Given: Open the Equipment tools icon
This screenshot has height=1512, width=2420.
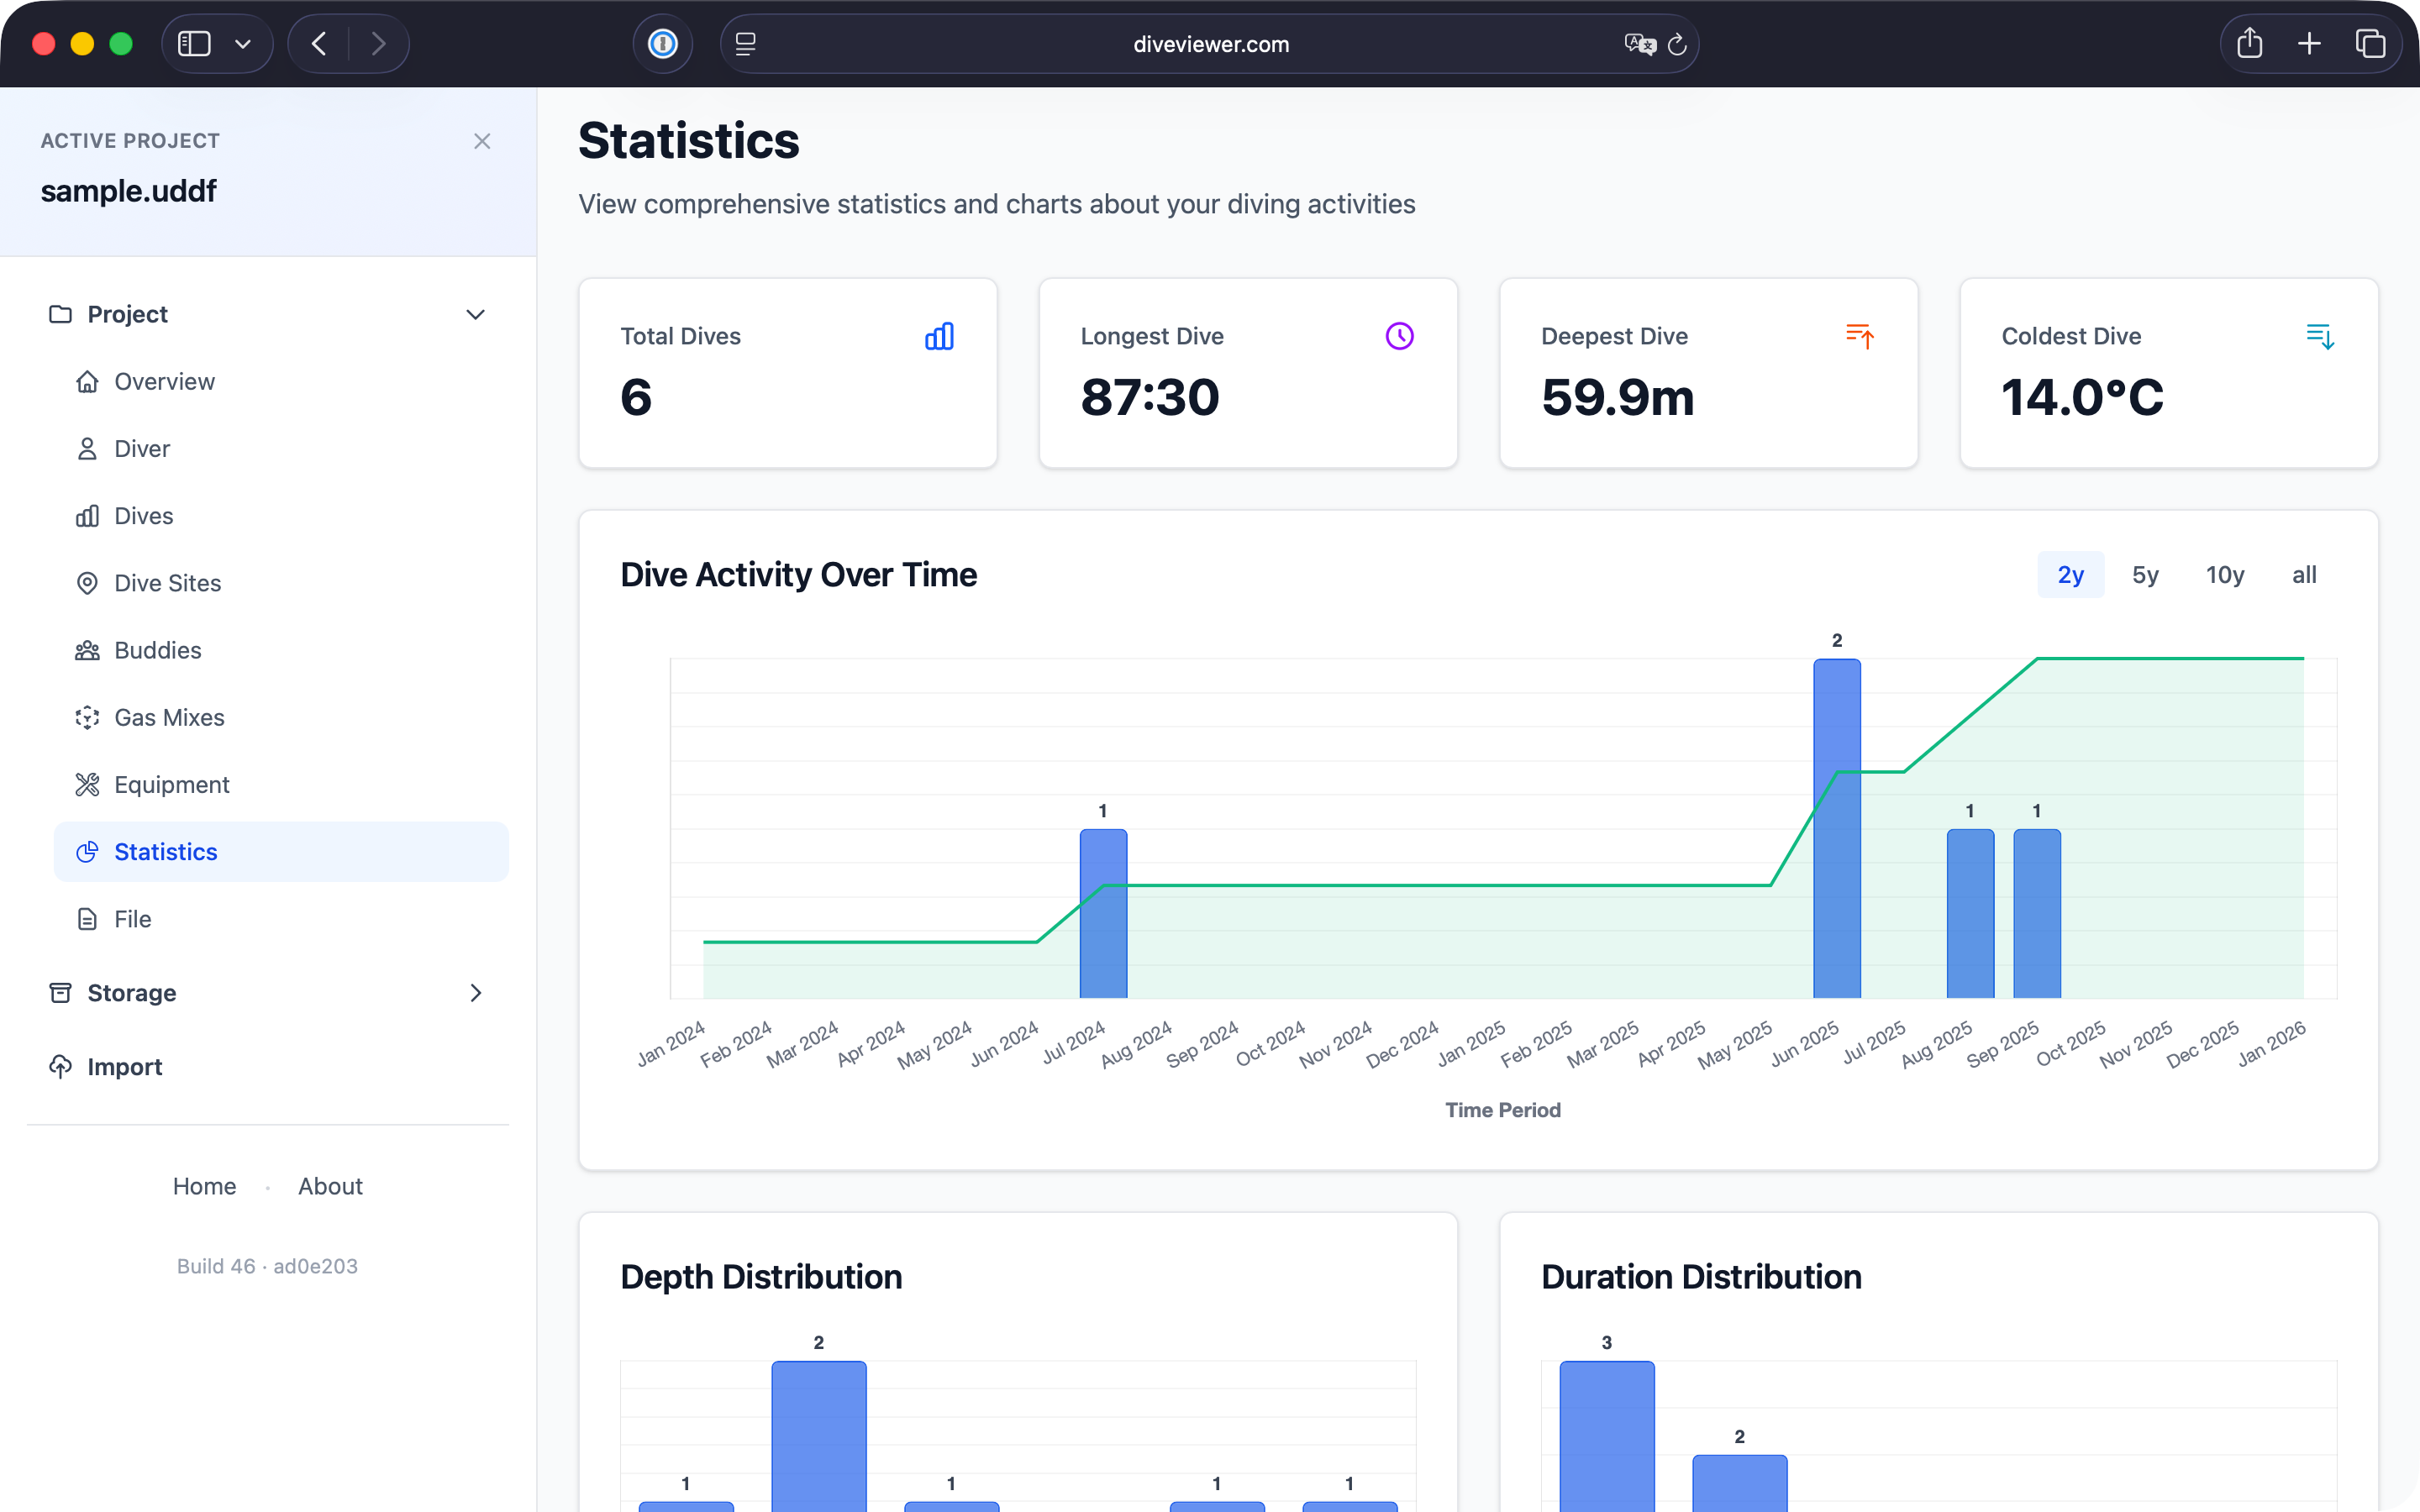Looking at the screenshot, I should [87, 784].
